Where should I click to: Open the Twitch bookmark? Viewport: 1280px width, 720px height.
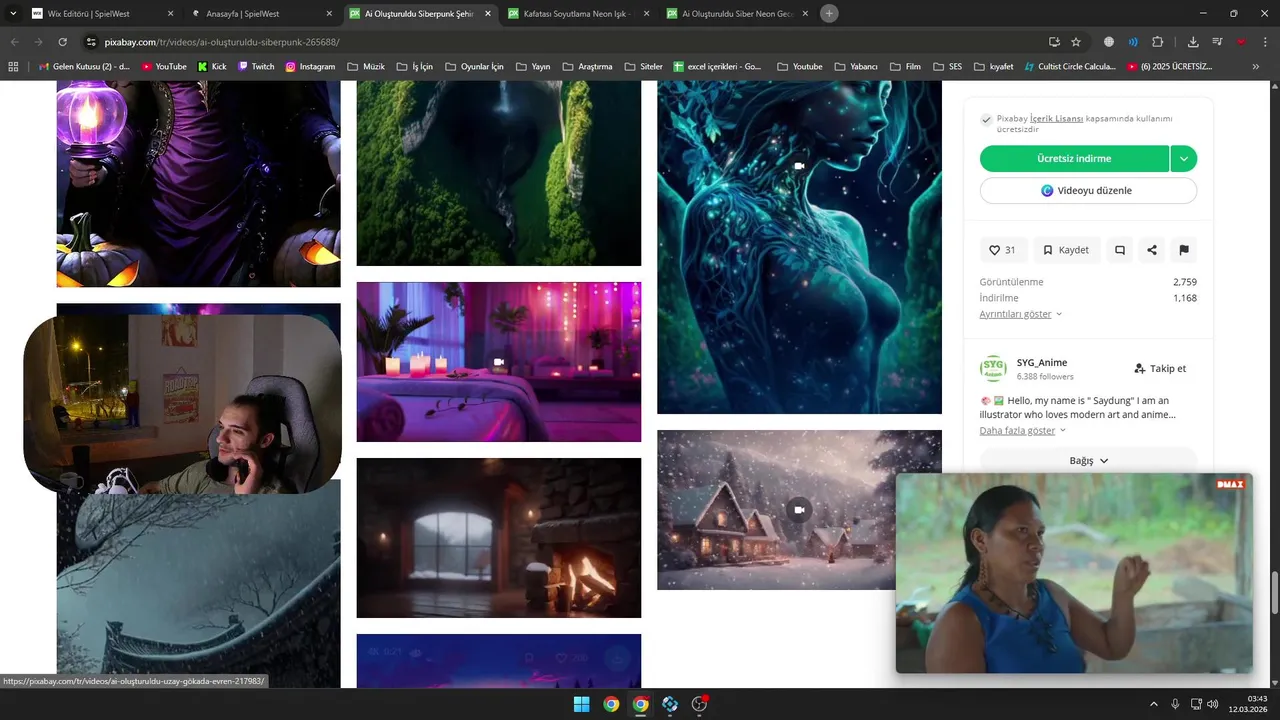tap(256, 66)
